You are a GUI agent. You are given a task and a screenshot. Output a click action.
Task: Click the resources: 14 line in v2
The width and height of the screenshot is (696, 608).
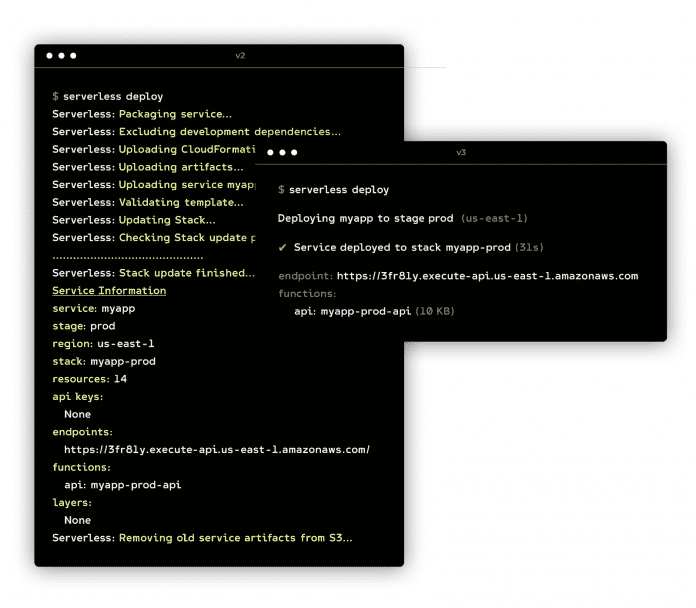pos(89,379)
